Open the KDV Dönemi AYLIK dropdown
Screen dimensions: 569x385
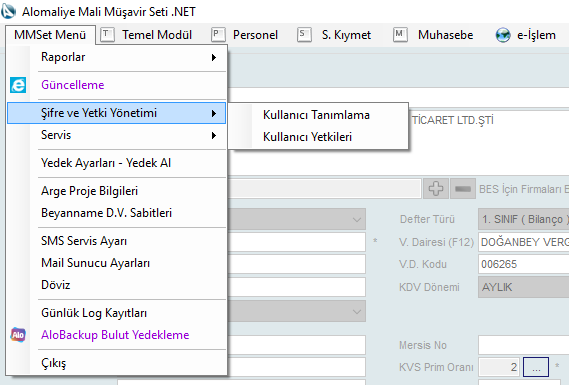click(524, 287)
